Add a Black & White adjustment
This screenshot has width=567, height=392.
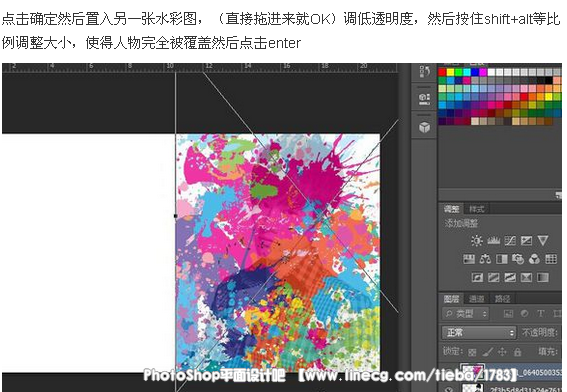502,259
